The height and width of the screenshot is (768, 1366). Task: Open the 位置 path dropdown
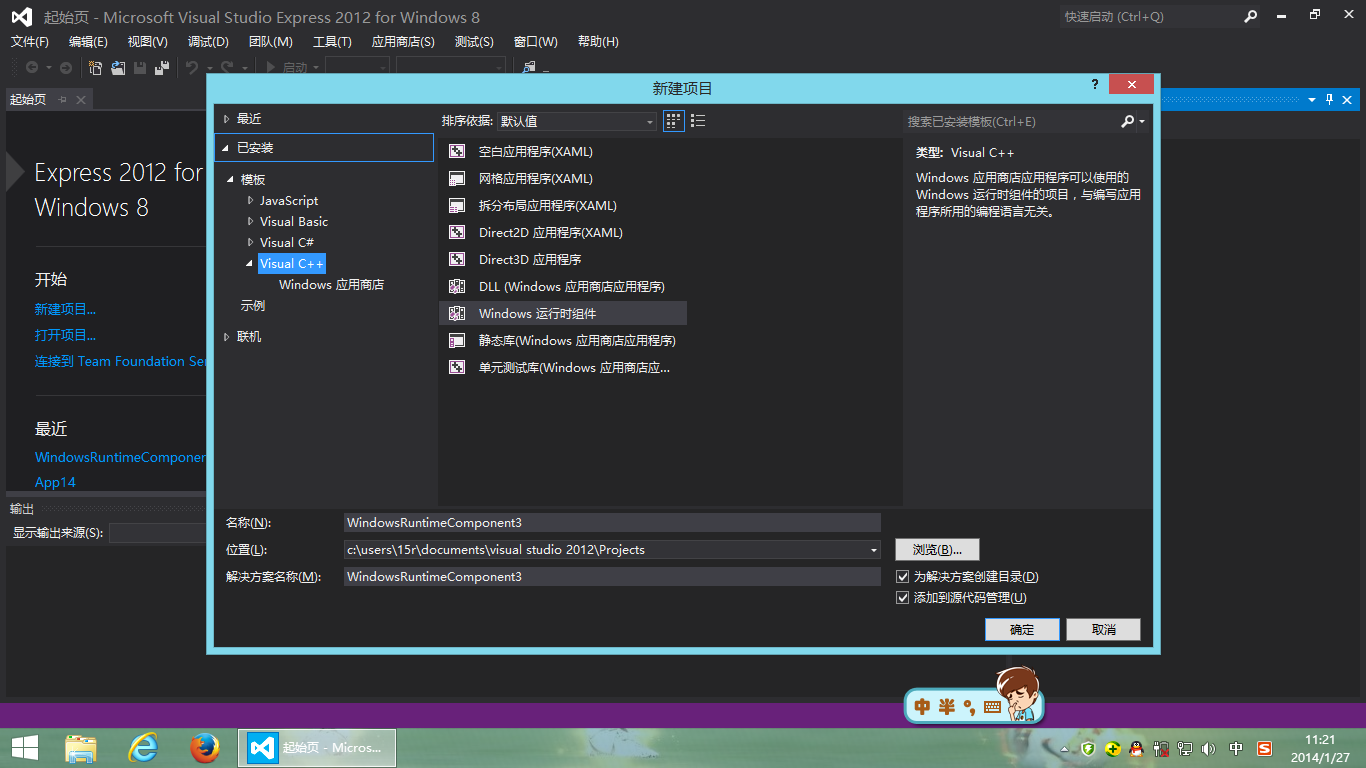point(873,550)
